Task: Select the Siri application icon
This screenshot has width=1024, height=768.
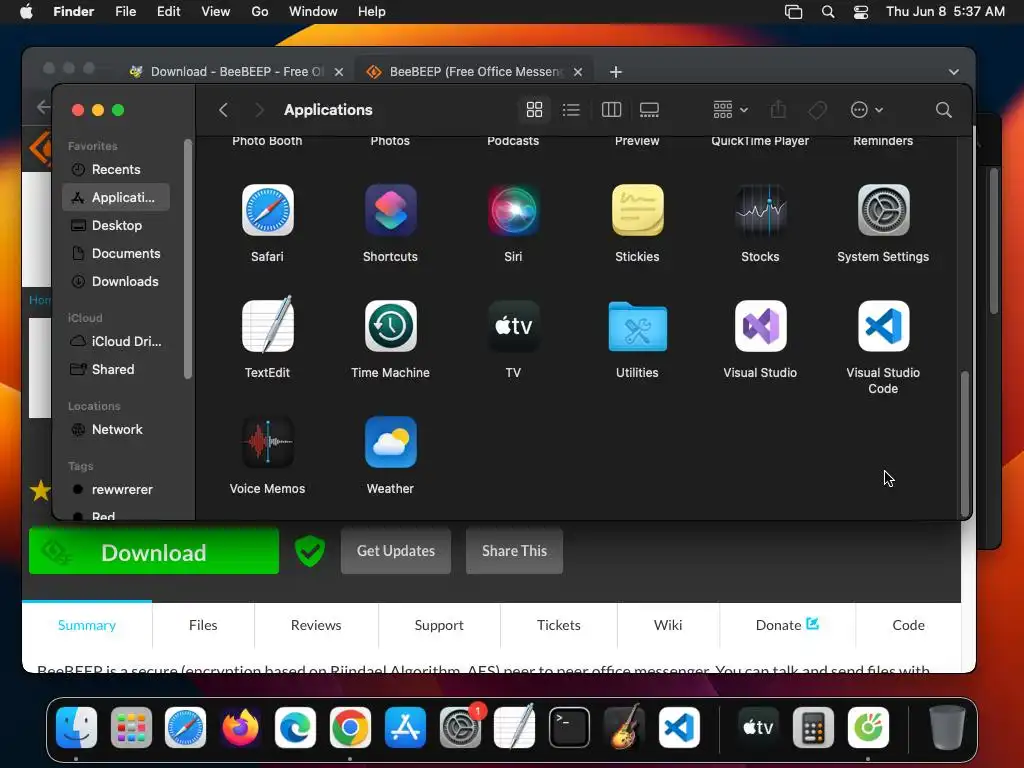Action: pyautogui.click(x=513, y=210)
